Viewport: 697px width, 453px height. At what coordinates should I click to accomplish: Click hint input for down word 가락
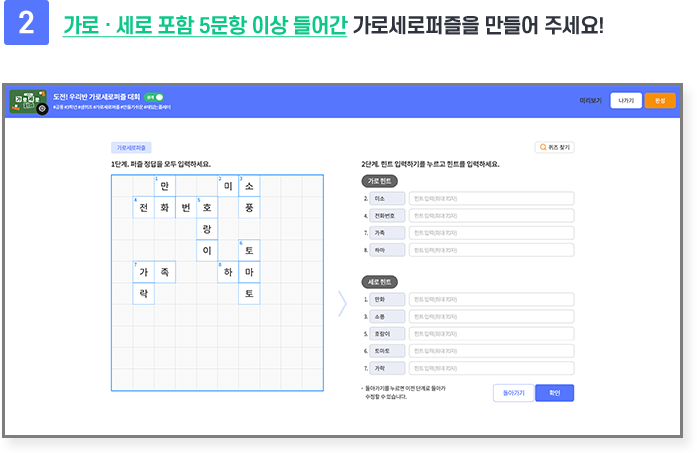491,368
